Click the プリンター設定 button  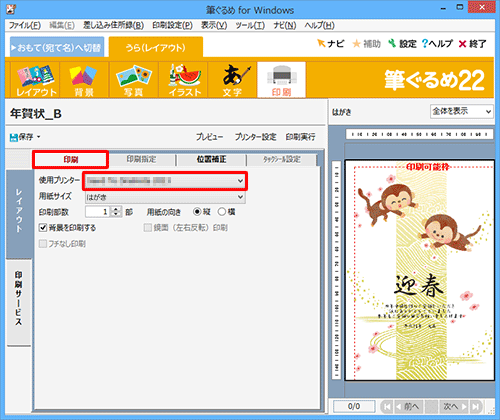pos(255,137)
